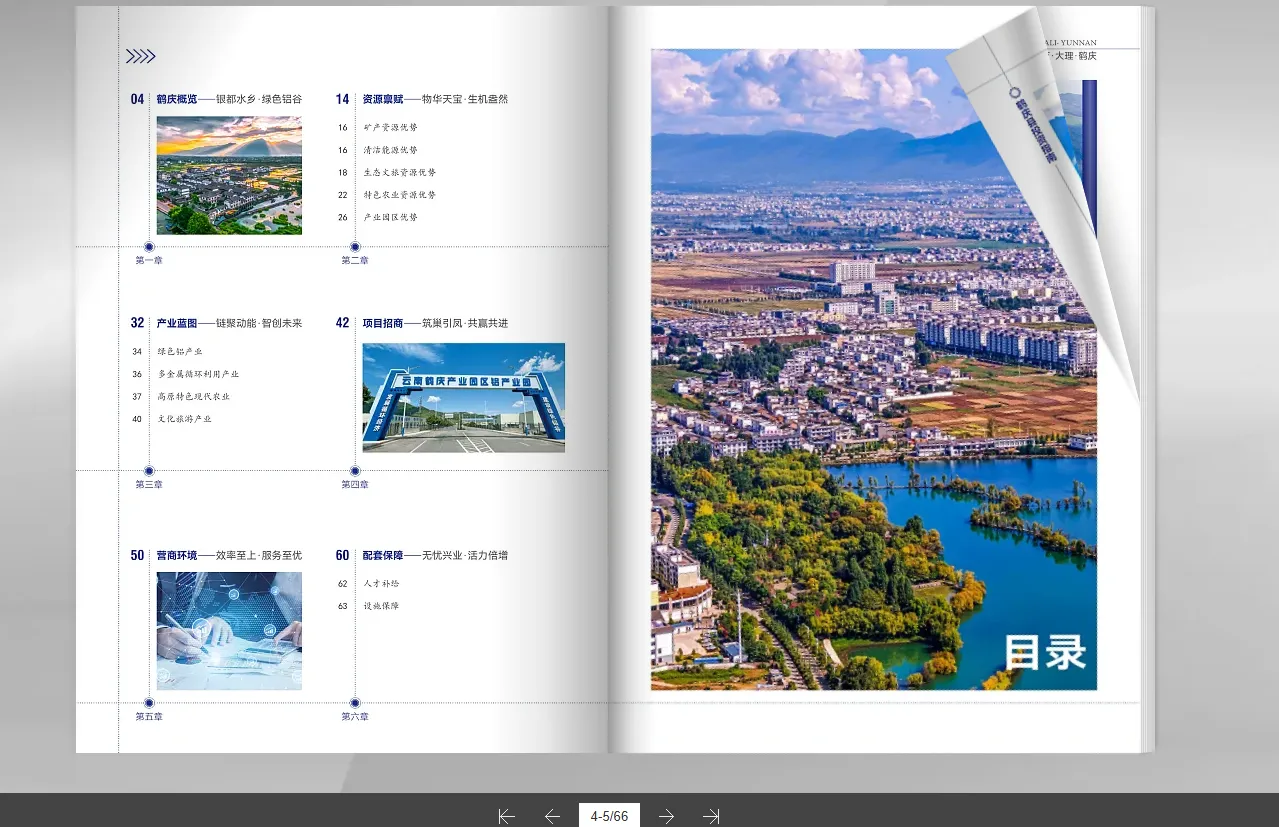The image size is (1279, 827).
Task: Select the 第五章 node on the dotted line
Action: click(x=149, y=702)
